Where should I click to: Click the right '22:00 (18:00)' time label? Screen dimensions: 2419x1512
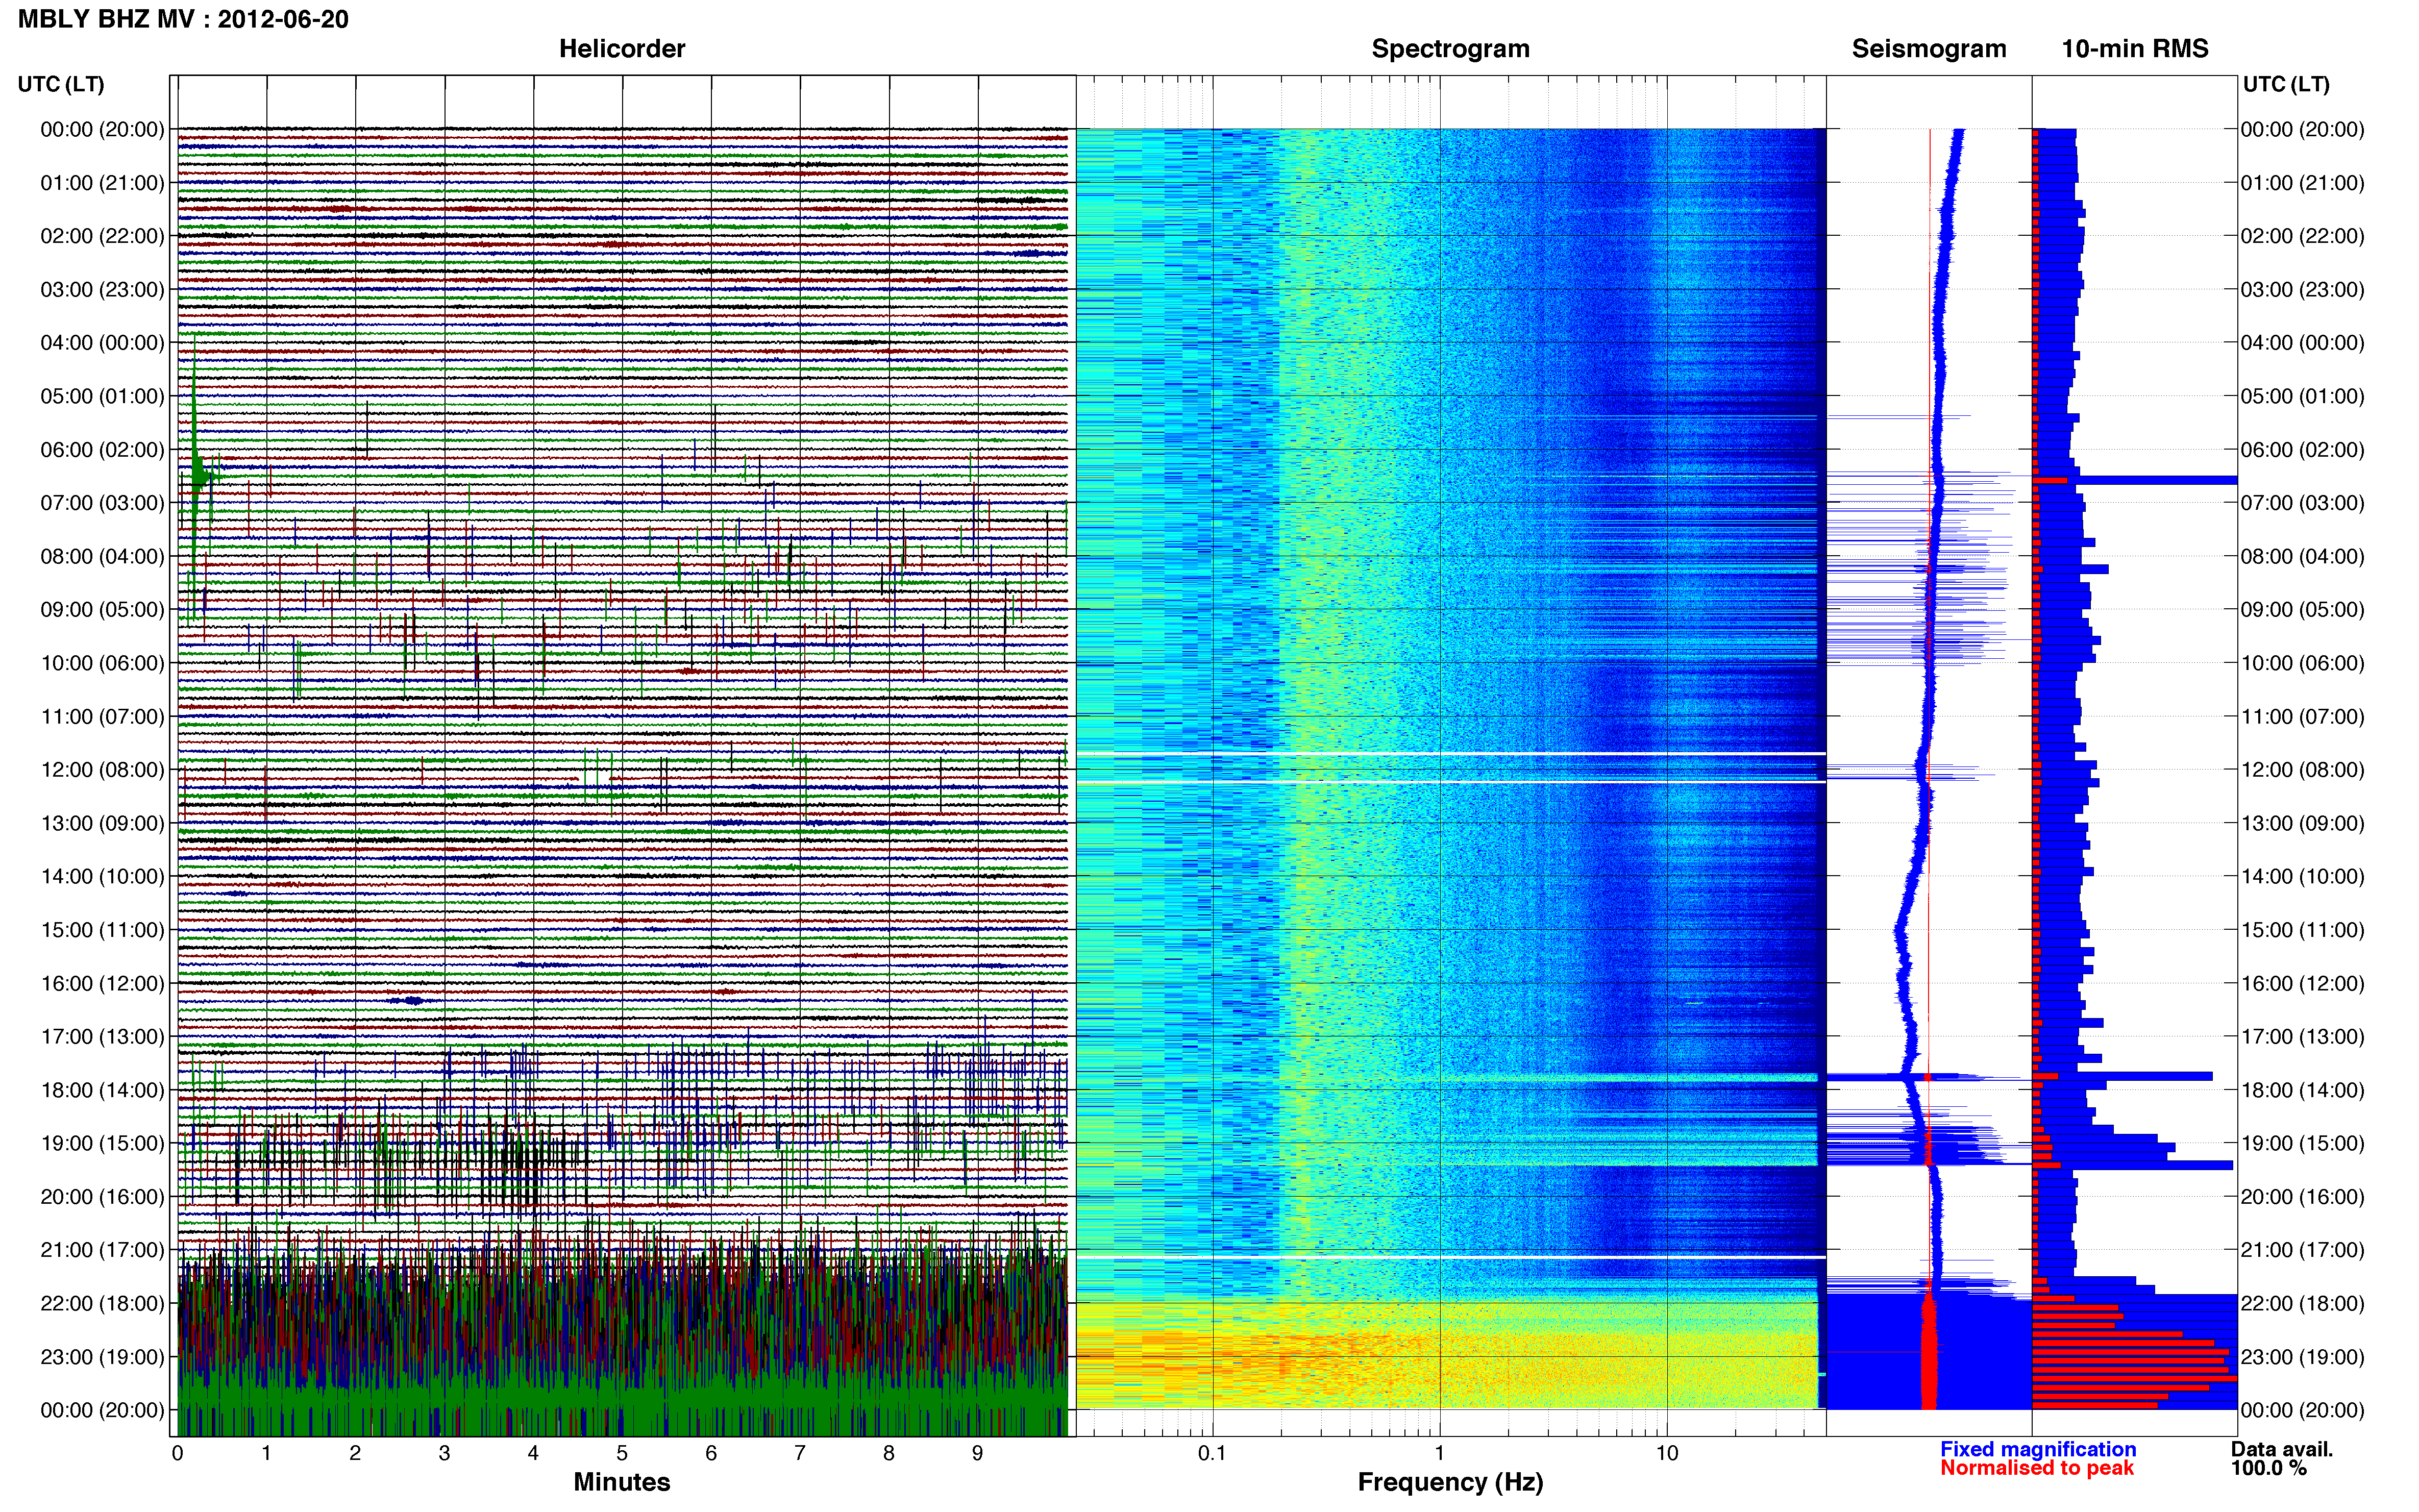2302,1304
